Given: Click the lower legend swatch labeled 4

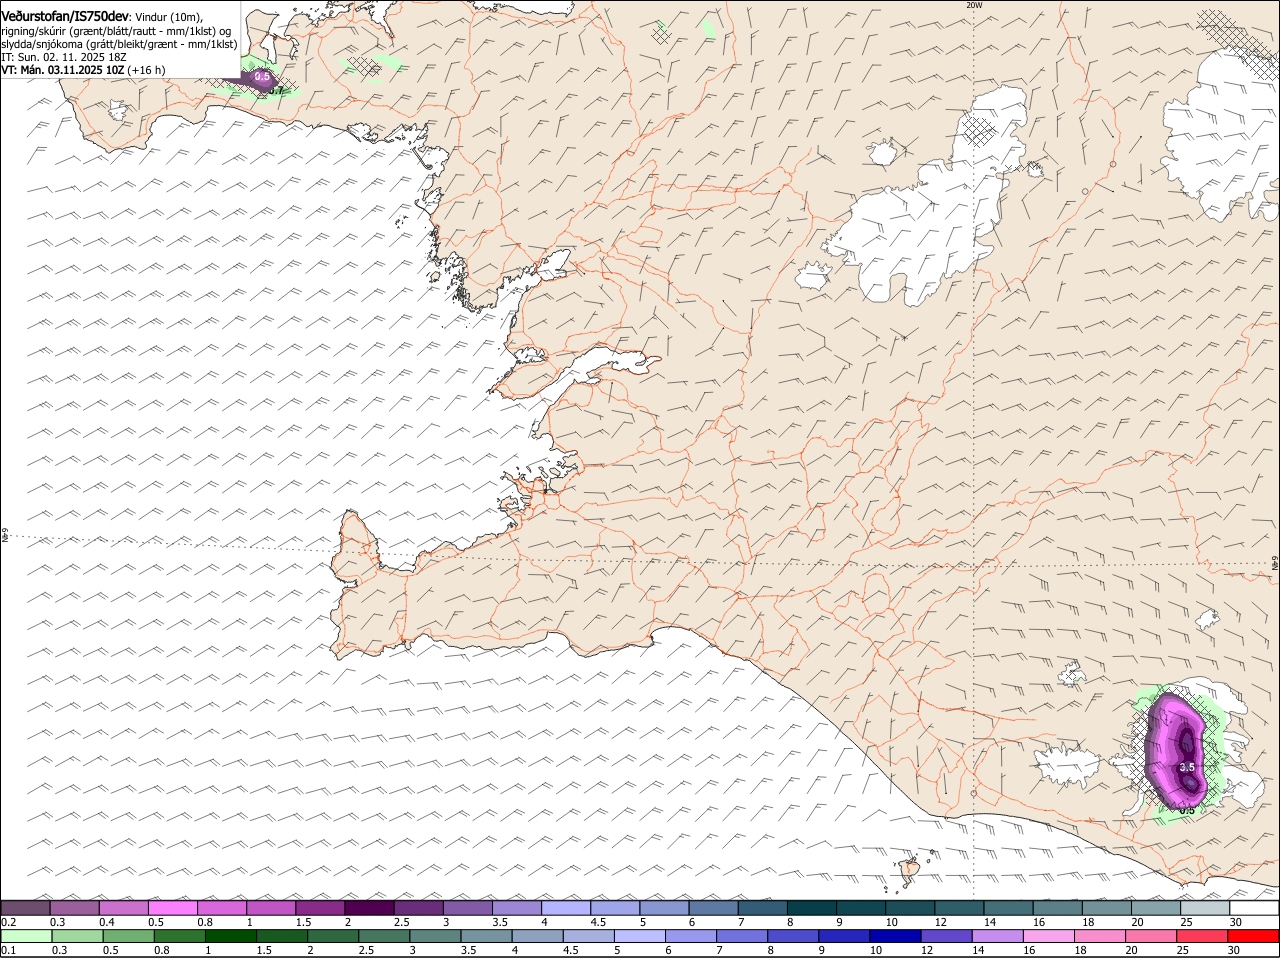Looking at the screenshot, I should [539, 937].
